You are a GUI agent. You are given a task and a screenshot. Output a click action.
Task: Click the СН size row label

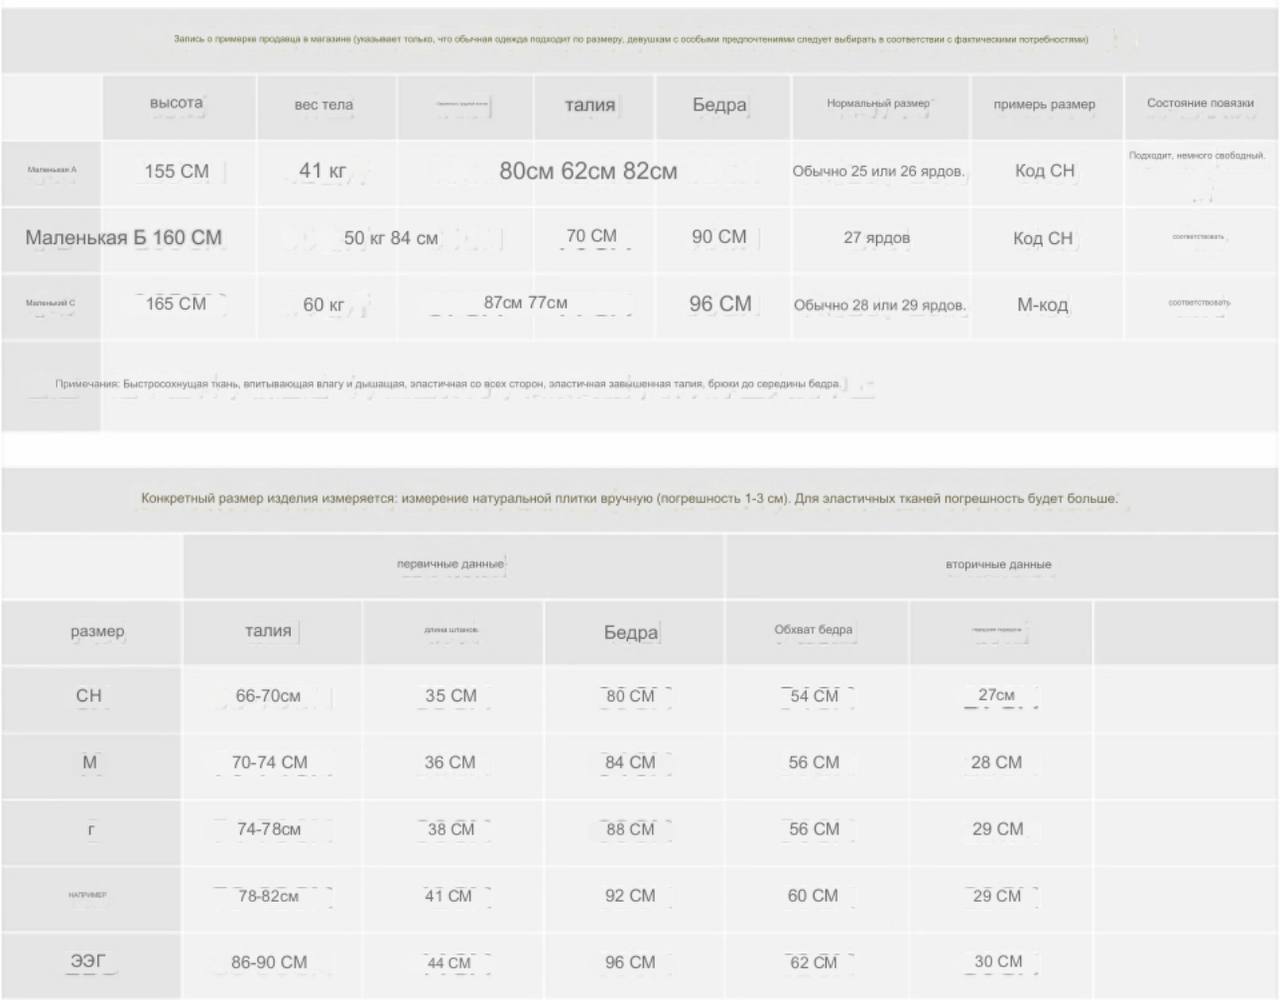pyautogui.click(x=89, y=695)
